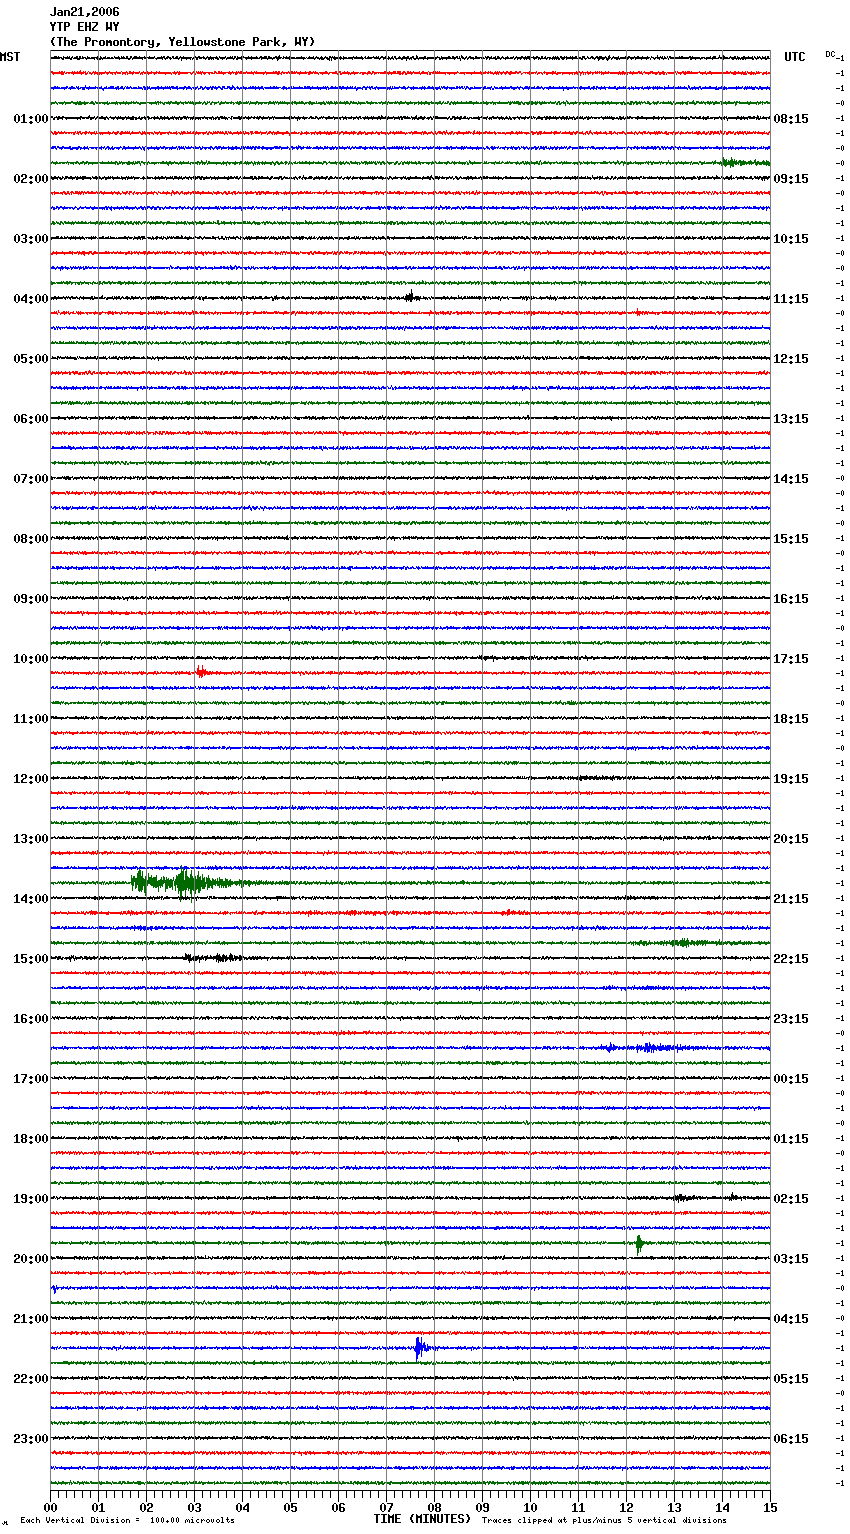
Task: Select the 11:15 UTC time label
Action: point(791,299)
